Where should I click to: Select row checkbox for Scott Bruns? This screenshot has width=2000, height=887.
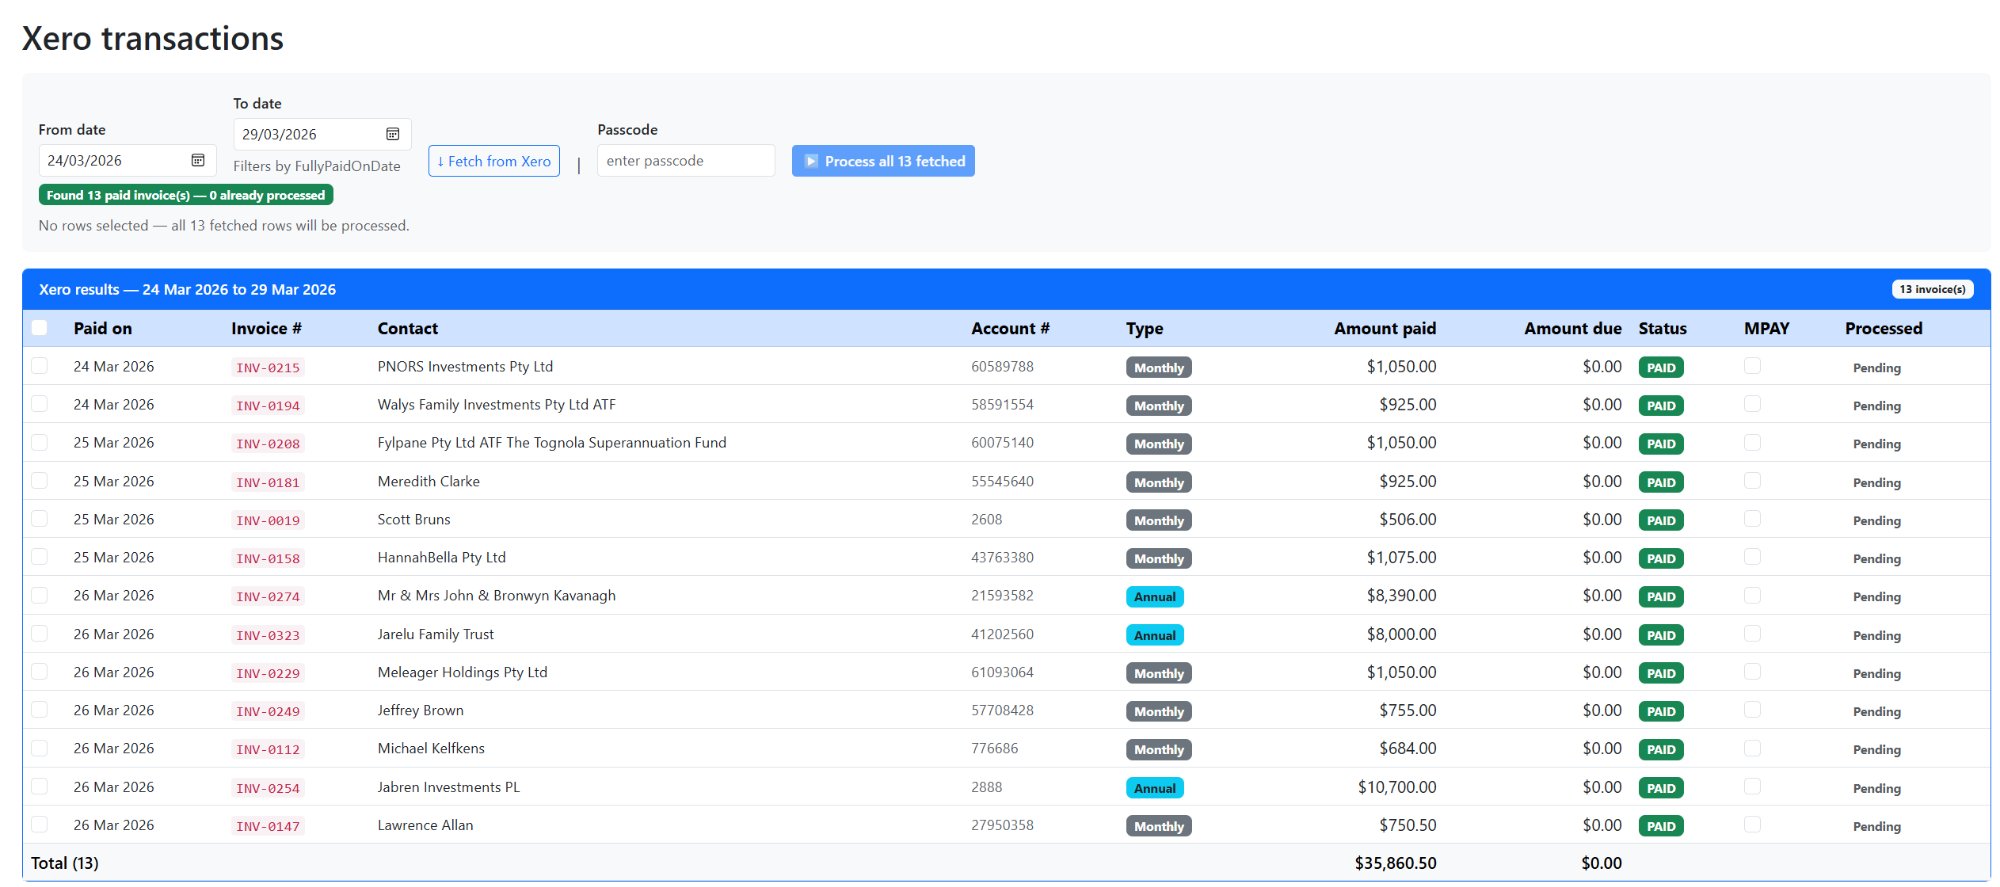[x=40, y=519]
